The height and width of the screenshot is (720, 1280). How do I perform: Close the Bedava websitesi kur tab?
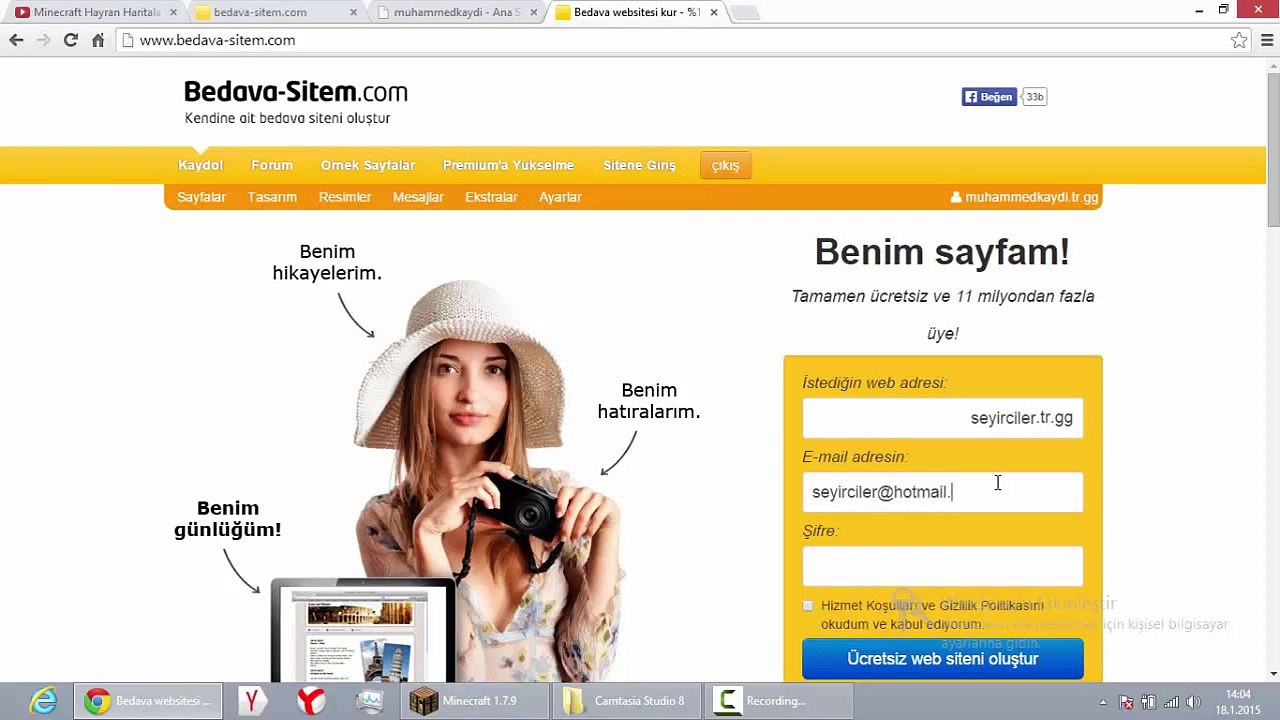point(714,12)
